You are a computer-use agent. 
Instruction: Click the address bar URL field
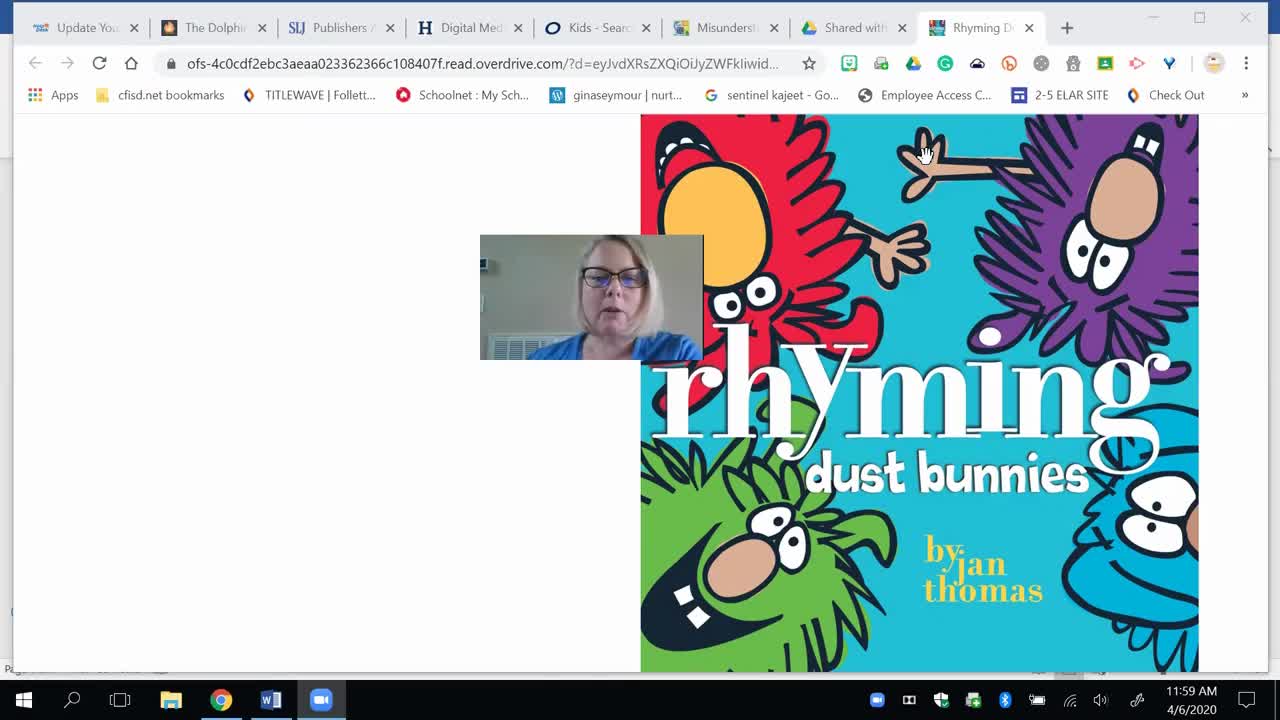(482, 63)
